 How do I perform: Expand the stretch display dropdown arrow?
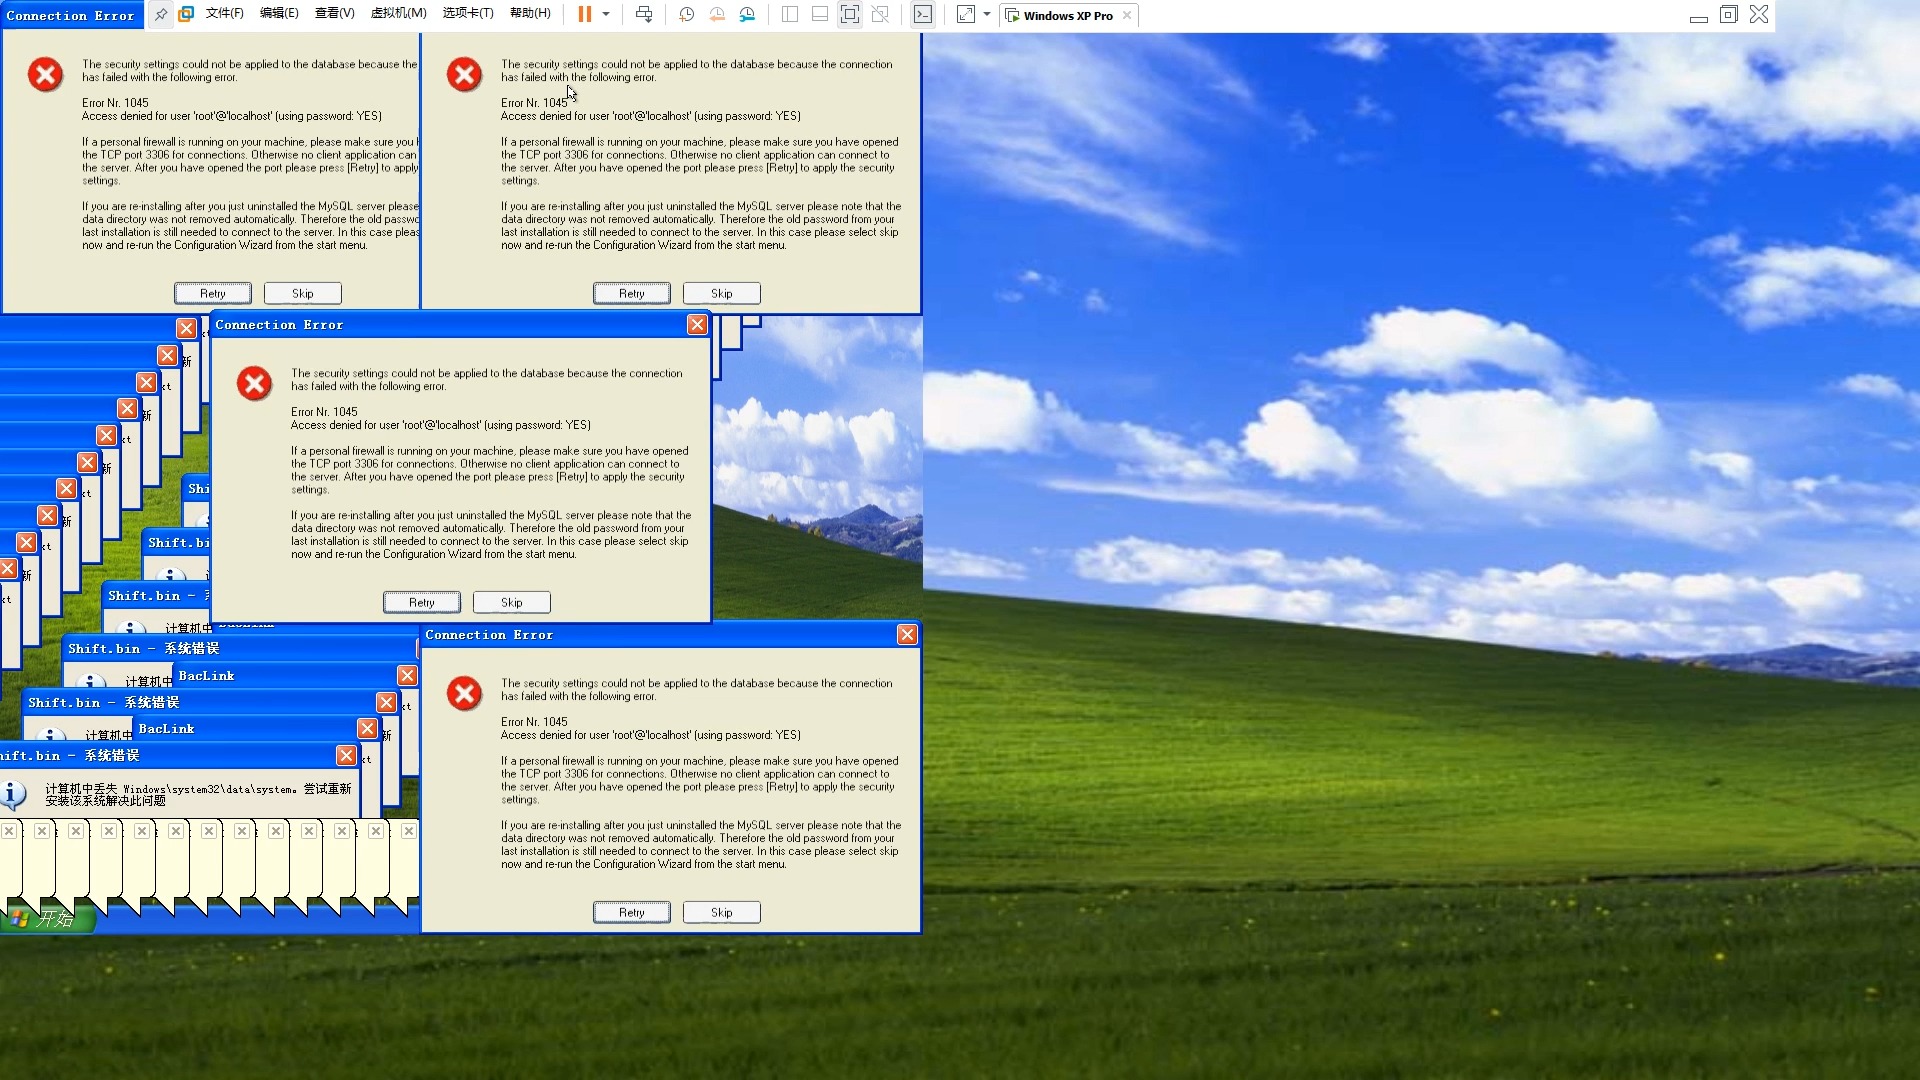pyautogui.click(x=987, y=15)
